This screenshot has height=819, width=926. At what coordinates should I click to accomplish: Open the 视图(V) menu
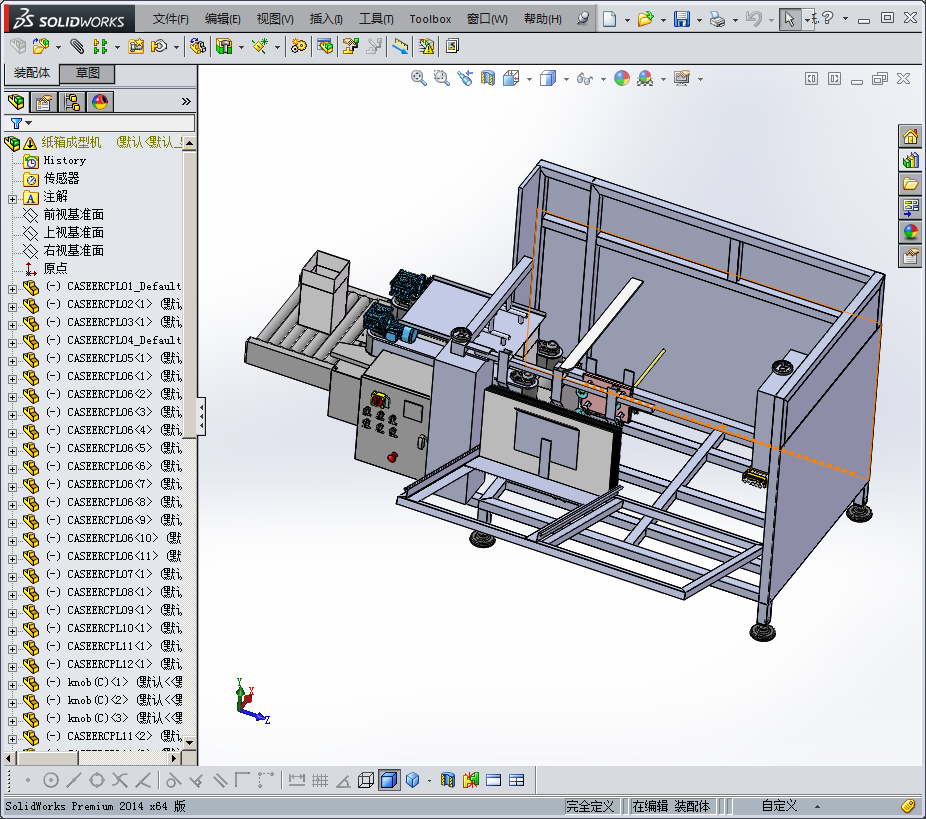(275, 19)
